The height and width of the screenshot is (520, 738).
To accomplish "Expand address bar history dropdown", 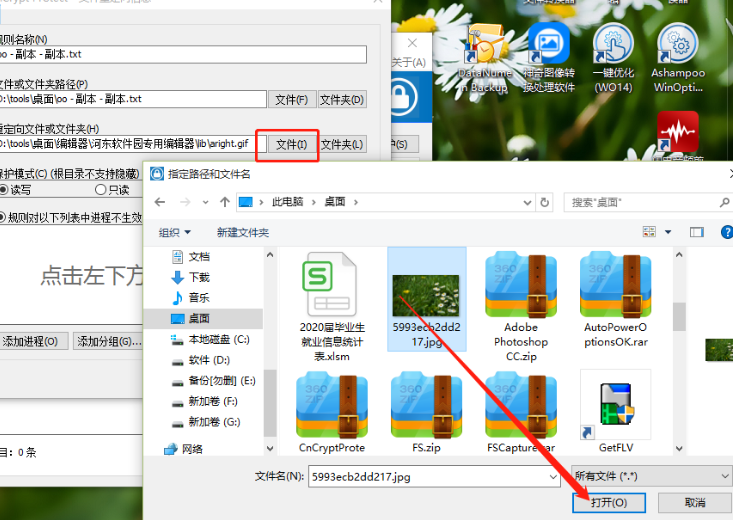I will point(527,203).
